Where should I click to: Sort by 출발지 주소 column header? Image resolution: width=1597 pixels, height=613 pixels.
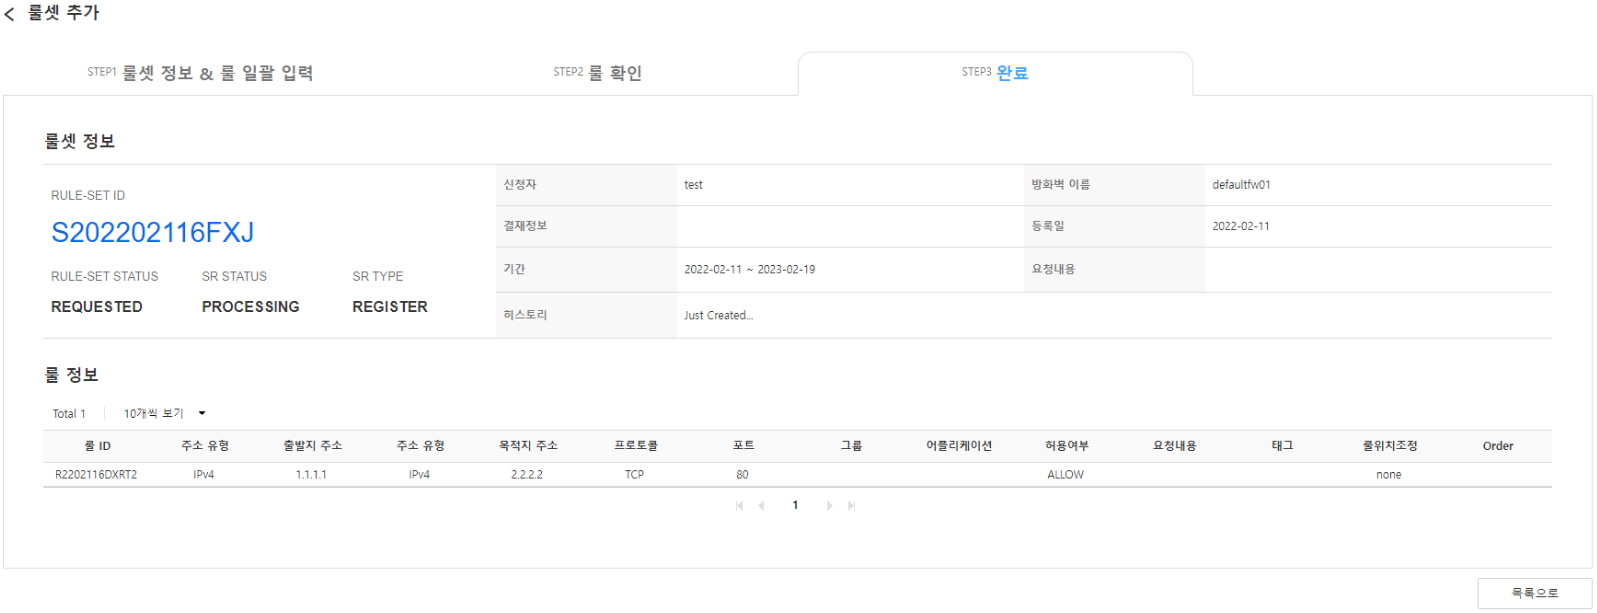click(312, 446)
